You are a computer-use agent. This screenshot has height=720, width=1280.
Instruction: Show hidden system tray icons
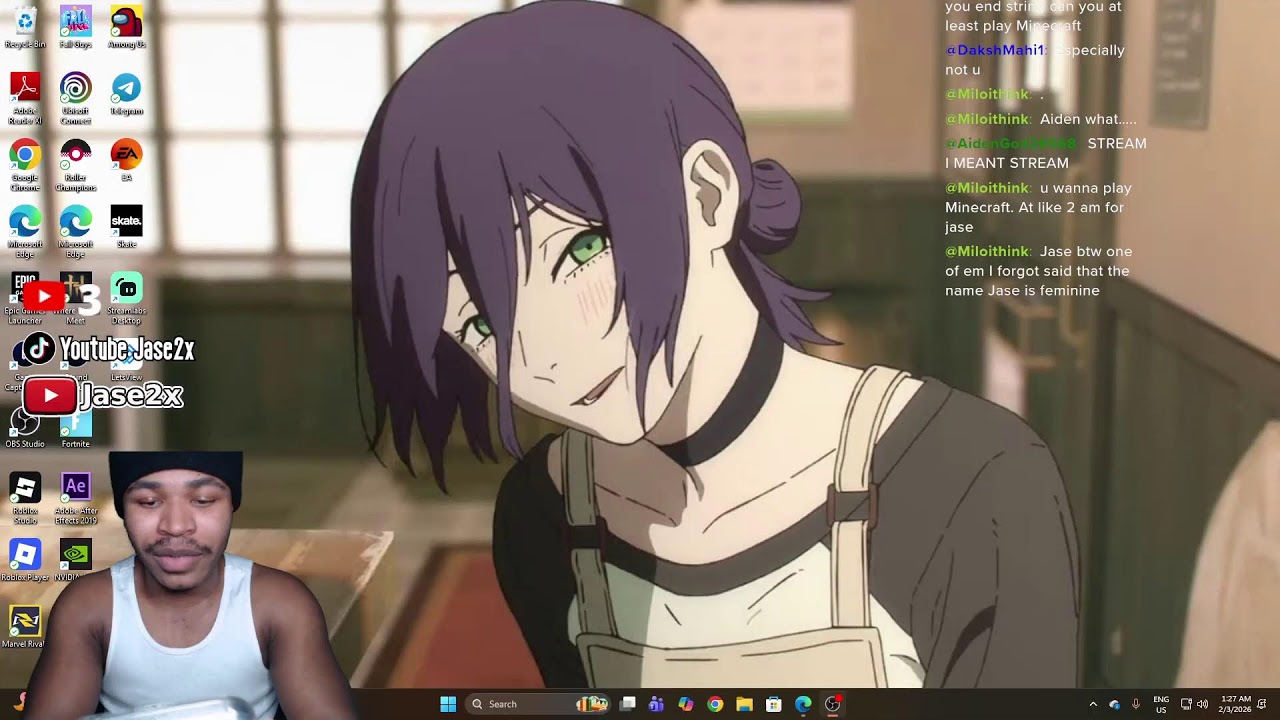click(1093, 704)
